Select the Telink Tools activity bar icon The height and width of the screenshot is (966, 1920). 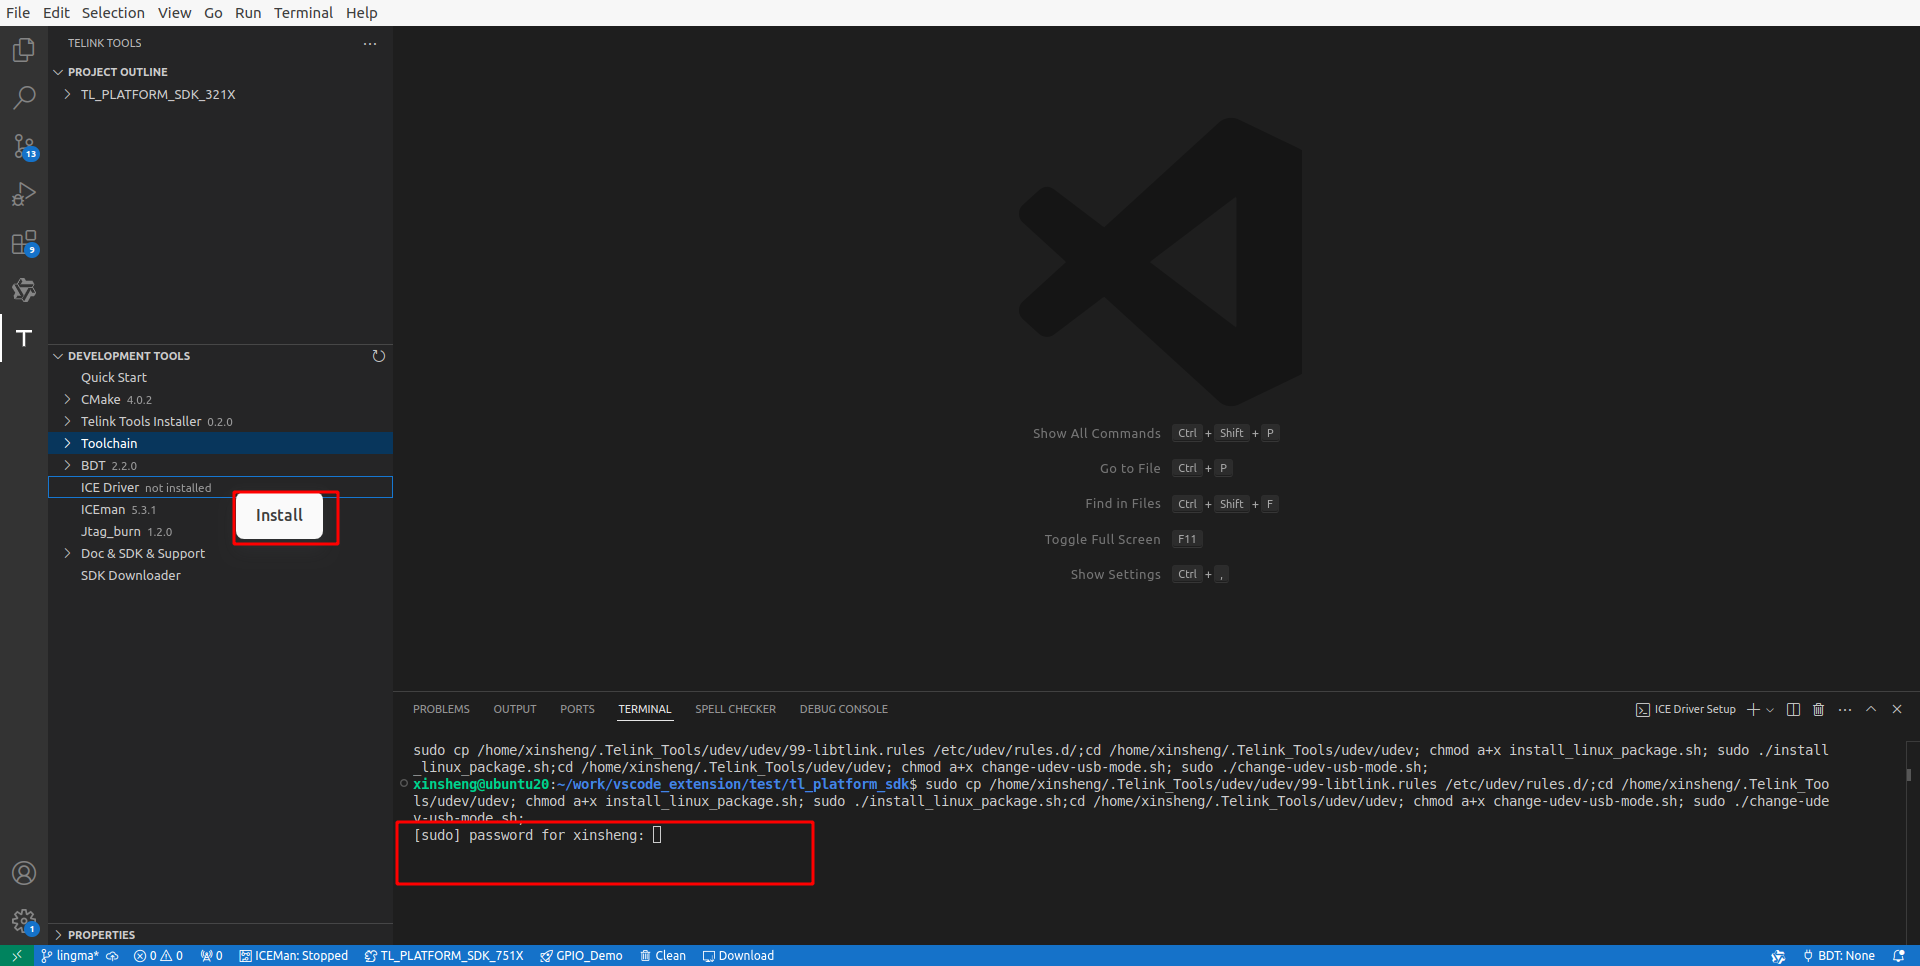coord(24,338)
